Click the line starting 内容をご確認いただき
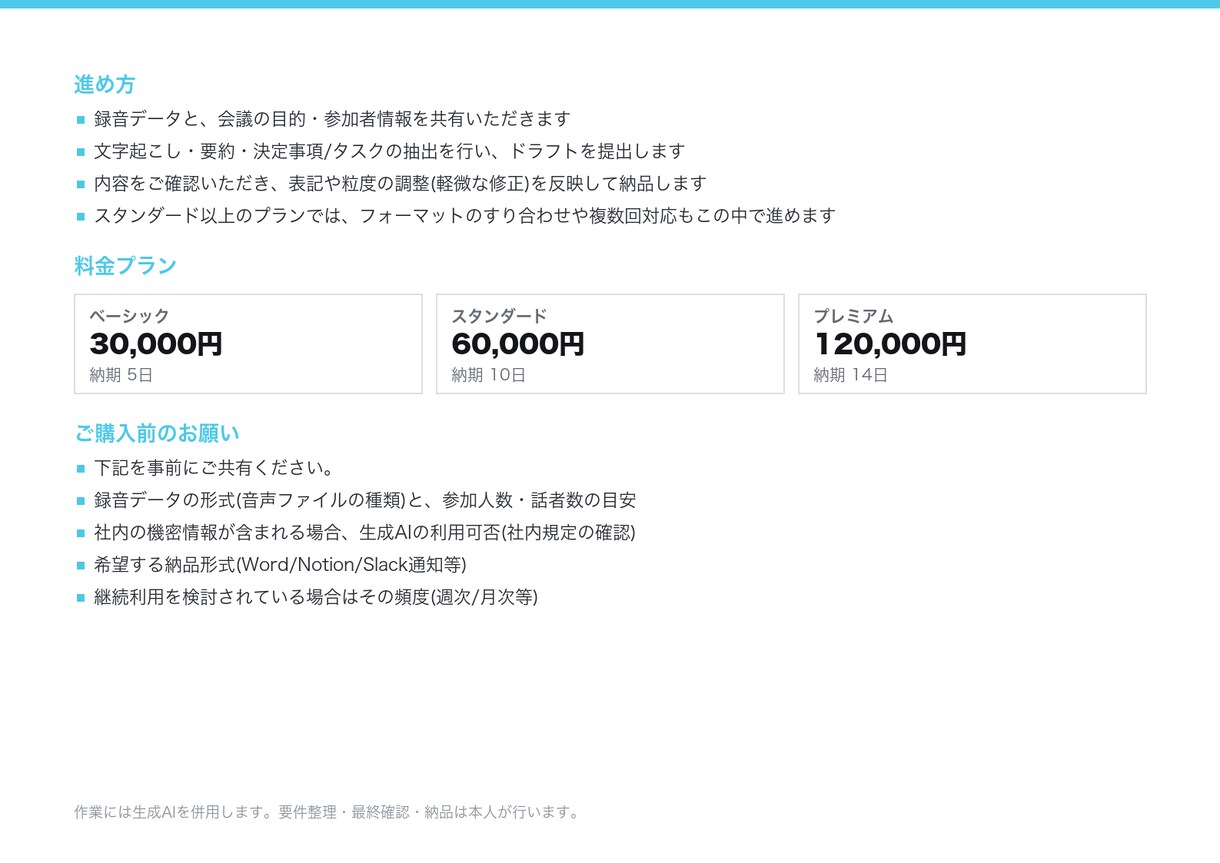 coord(400,183)
